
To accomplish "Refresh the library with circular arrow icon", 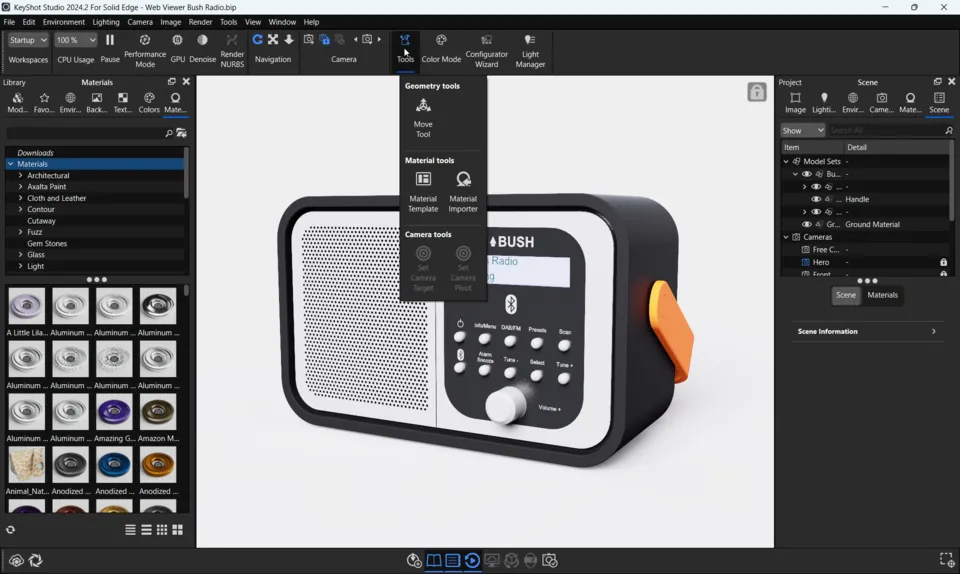I will click(x=10, y=530).
